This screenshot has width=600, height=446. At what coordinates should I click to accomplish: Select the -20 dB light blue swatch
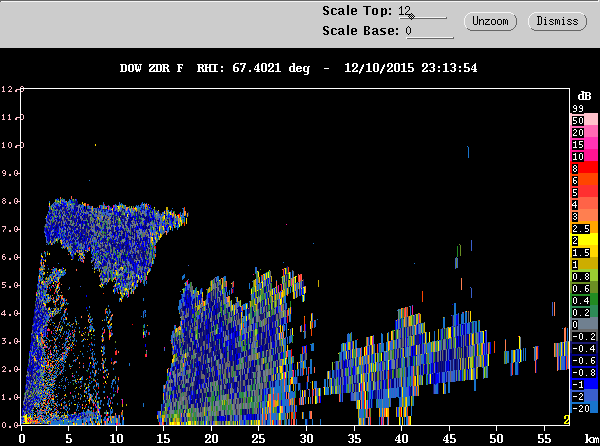pyautogui.click(x=584, y=408)
